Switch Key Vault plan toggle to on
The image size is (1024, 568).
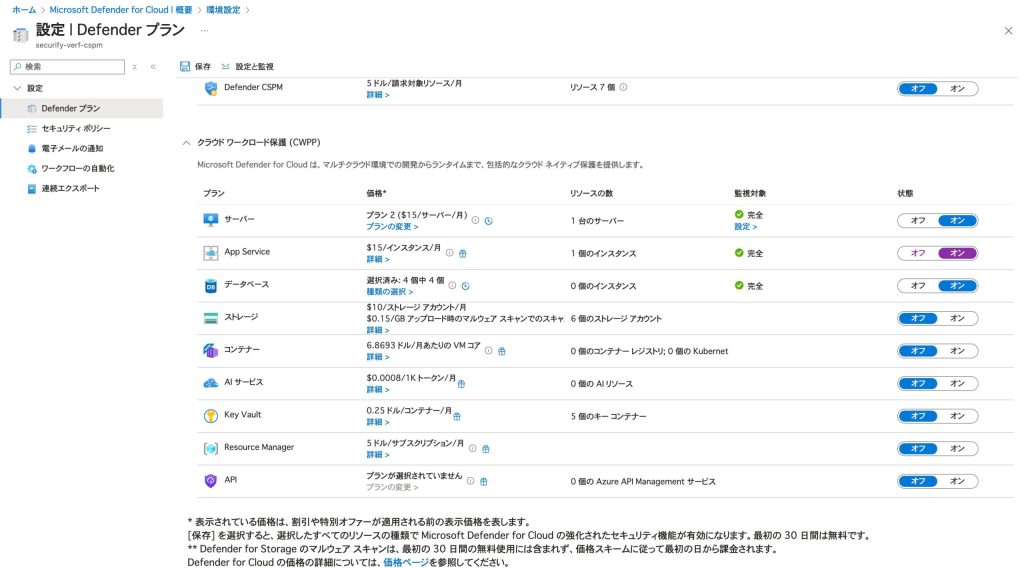(x=957, y=416)
